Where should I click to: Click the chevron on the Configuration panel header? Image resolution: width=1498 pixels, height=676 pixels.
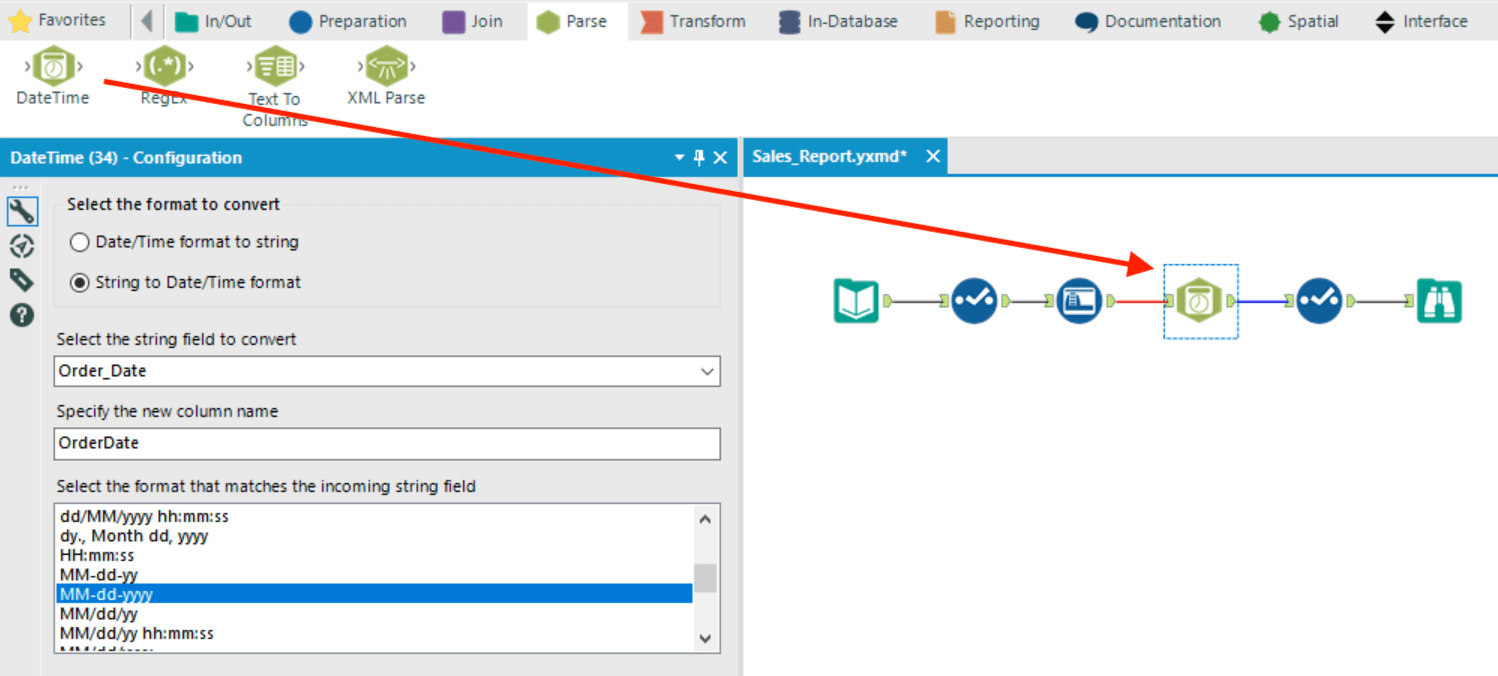point(678,157)
